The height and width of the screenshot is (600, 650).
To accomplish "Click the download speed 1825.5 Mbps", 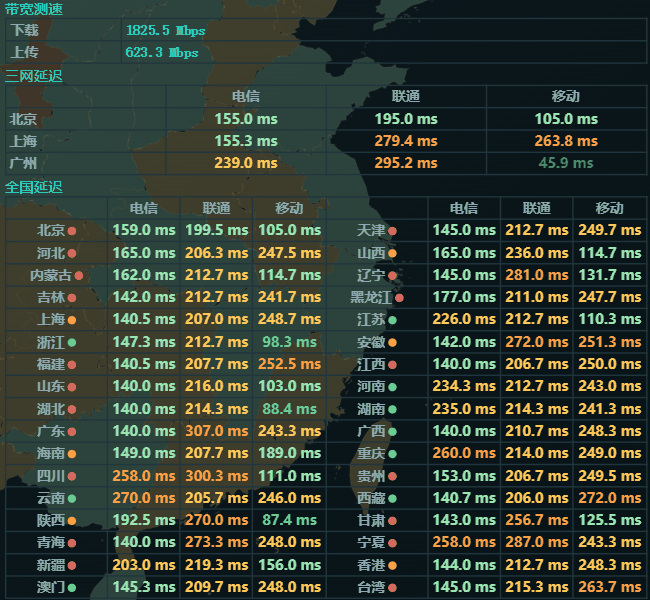I will tap(165, 30).
